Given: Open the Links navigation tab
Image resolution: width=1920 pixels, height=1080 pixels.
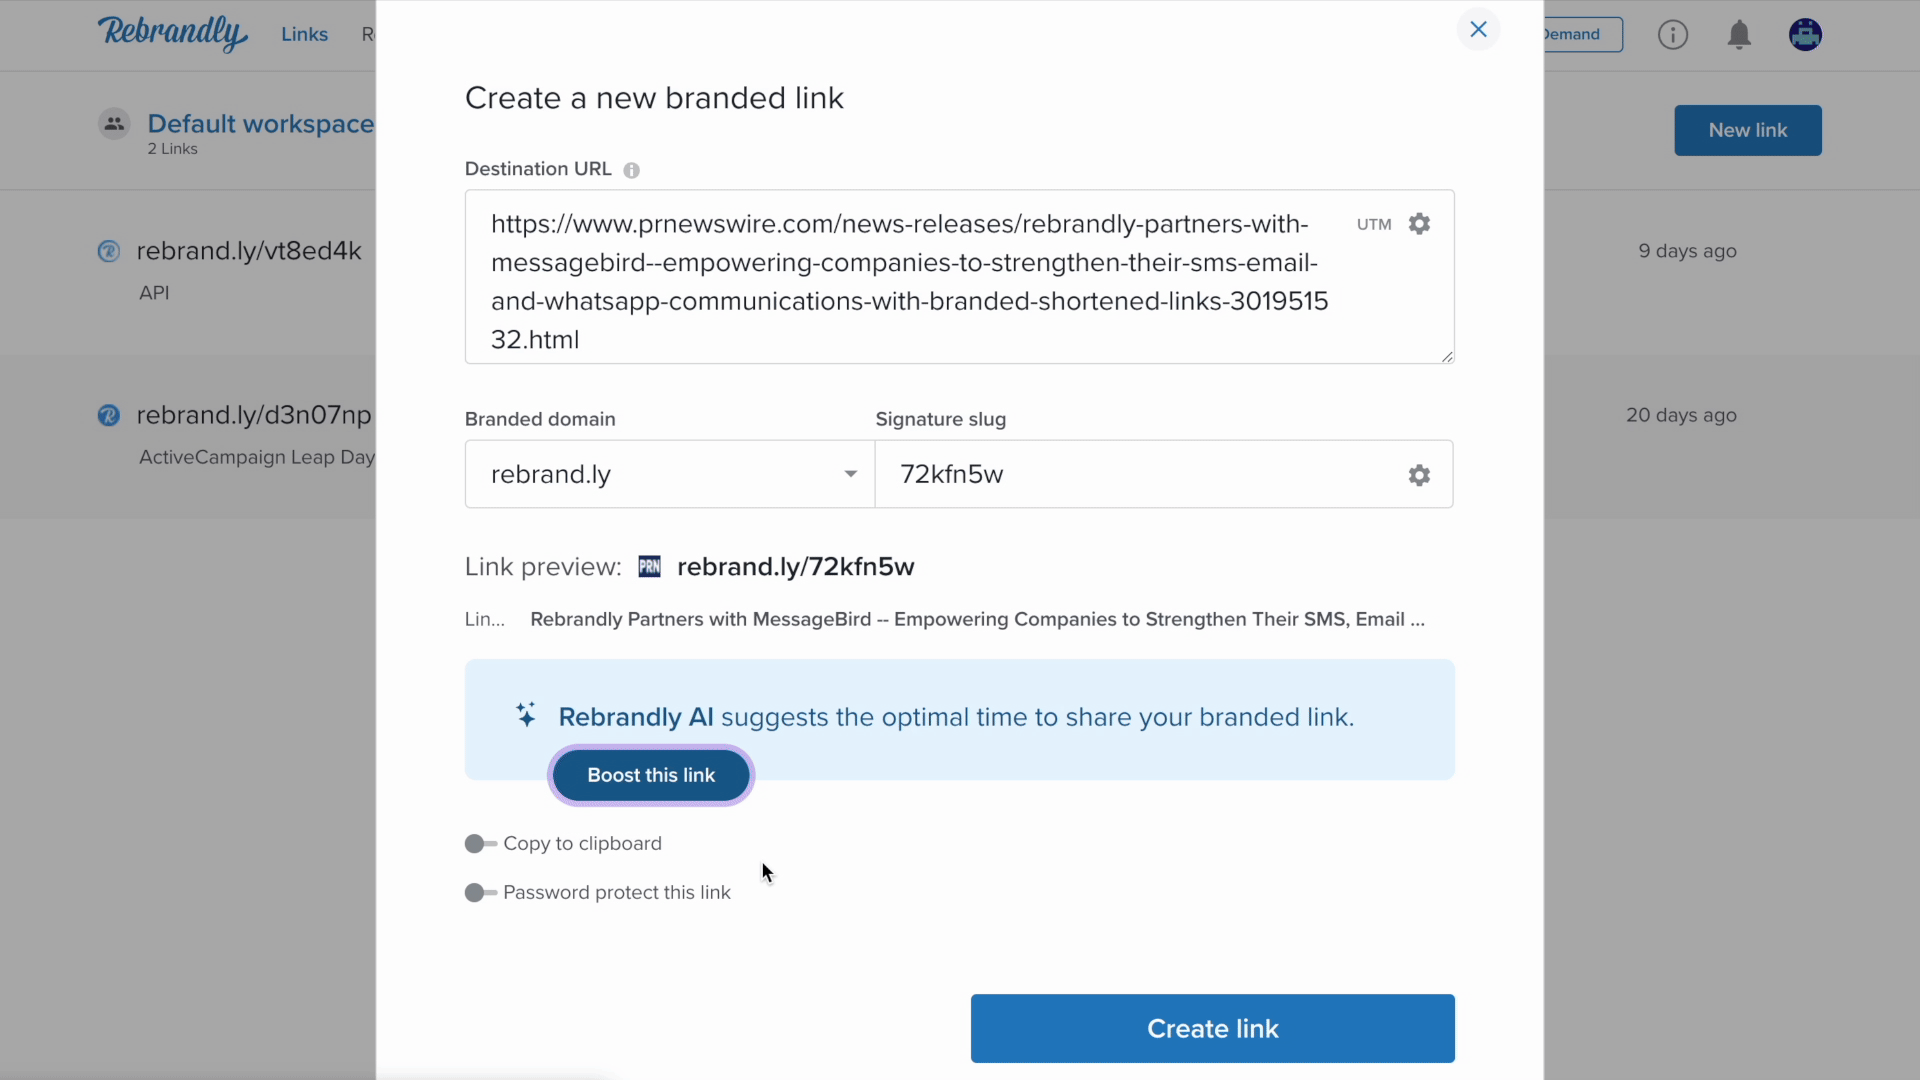Looking at the screenshot, I should coord(304,35).
